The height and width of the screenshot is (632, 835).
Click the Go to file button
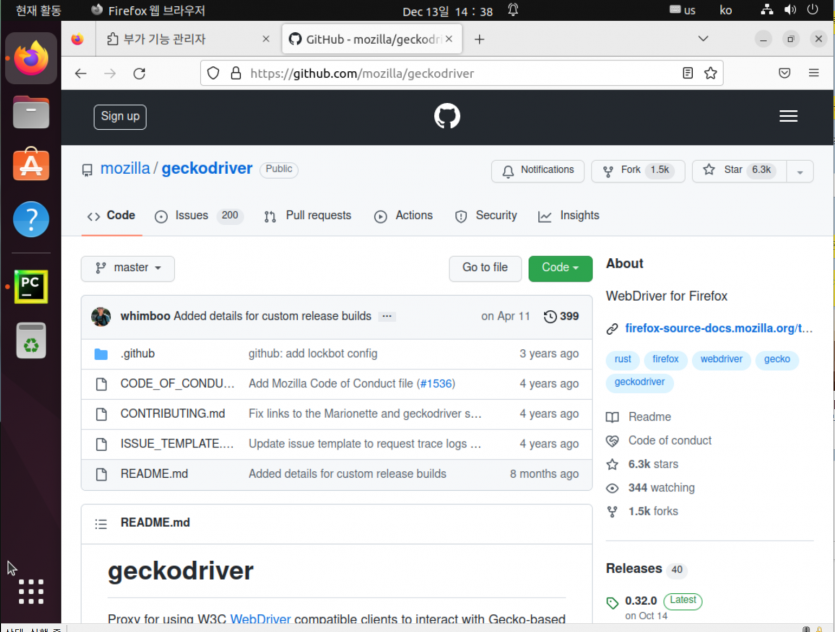point(485,268)
